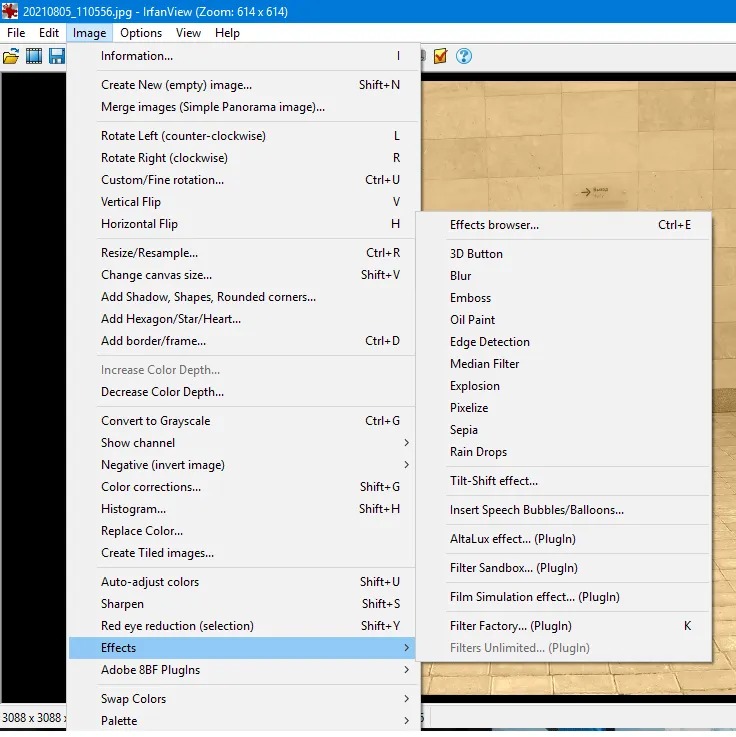Open Filter Factory... (PlugIn)
Screen dimensions: 736x737
click(x=564, y=626)
